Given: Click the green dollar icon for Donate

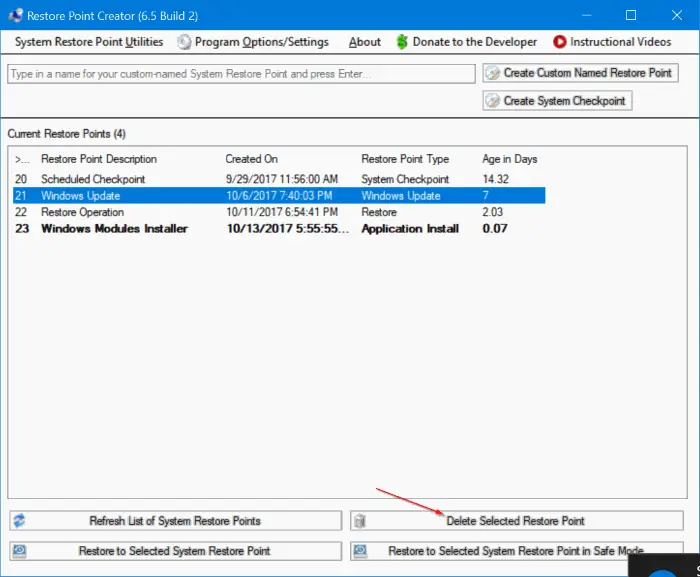Looking at the screenshot, I should point(402,42).
